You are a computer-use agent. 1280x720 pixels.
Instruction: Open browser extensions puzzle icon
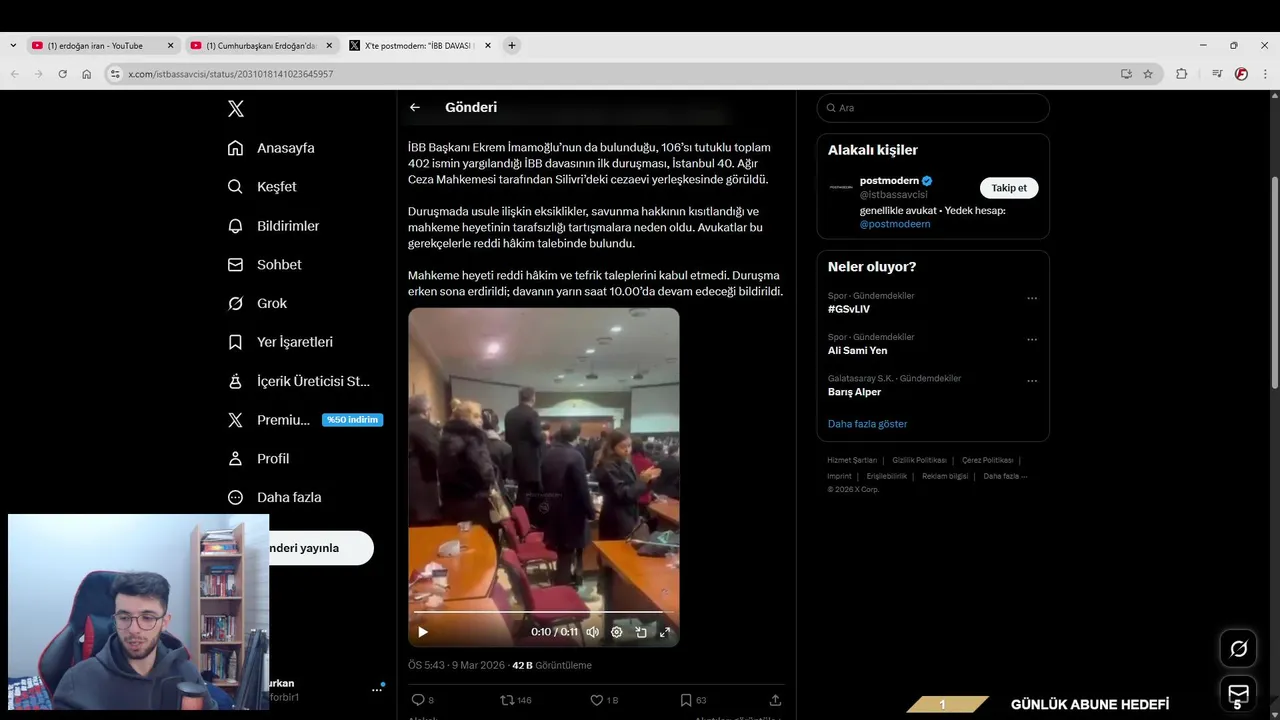tap(1181, 74)
